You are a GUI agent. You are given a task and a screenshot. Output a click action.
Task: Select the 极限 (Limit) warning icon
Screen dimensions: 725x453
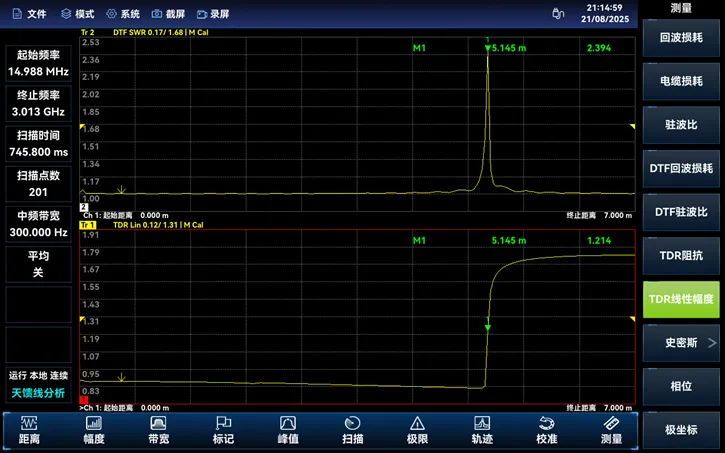pyautogui.click(x=417, y=424)
